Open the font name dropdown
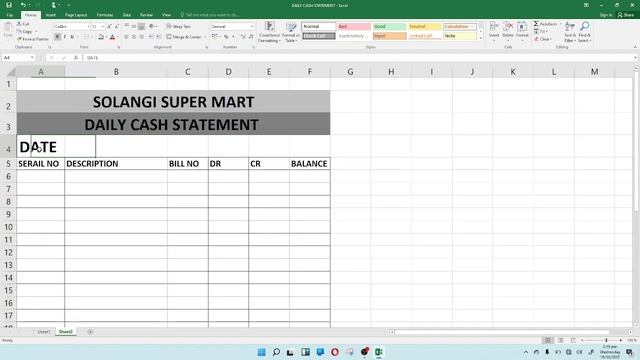 (x=88, y=27)
